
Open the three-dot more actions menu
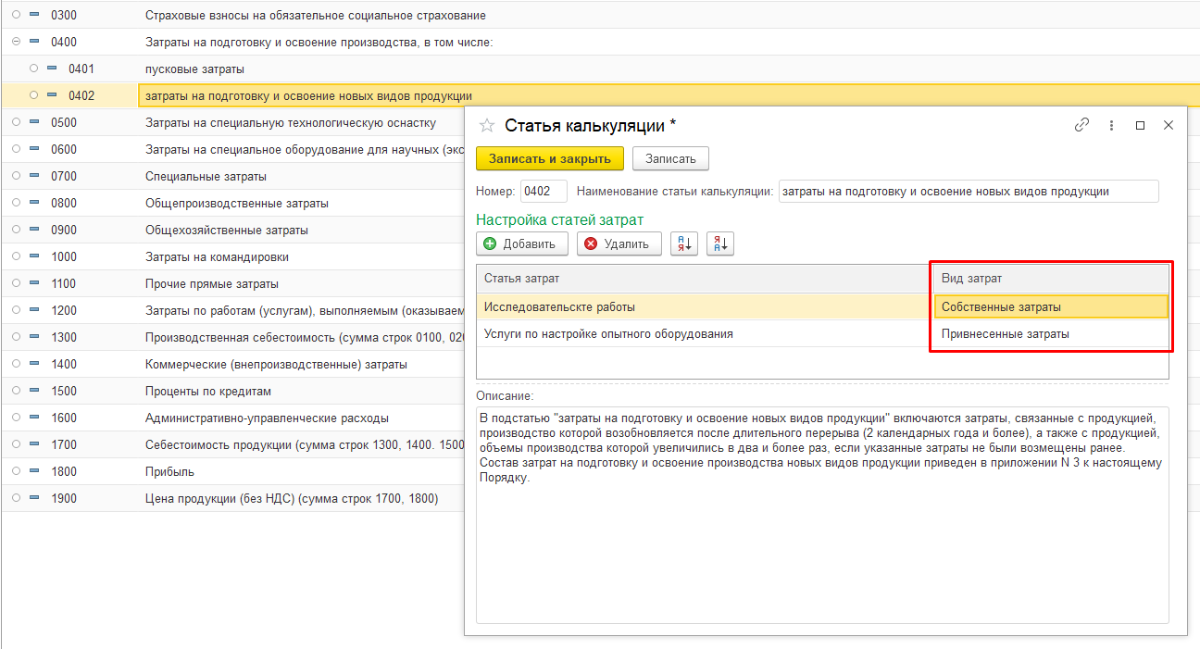click(1111, 126)
